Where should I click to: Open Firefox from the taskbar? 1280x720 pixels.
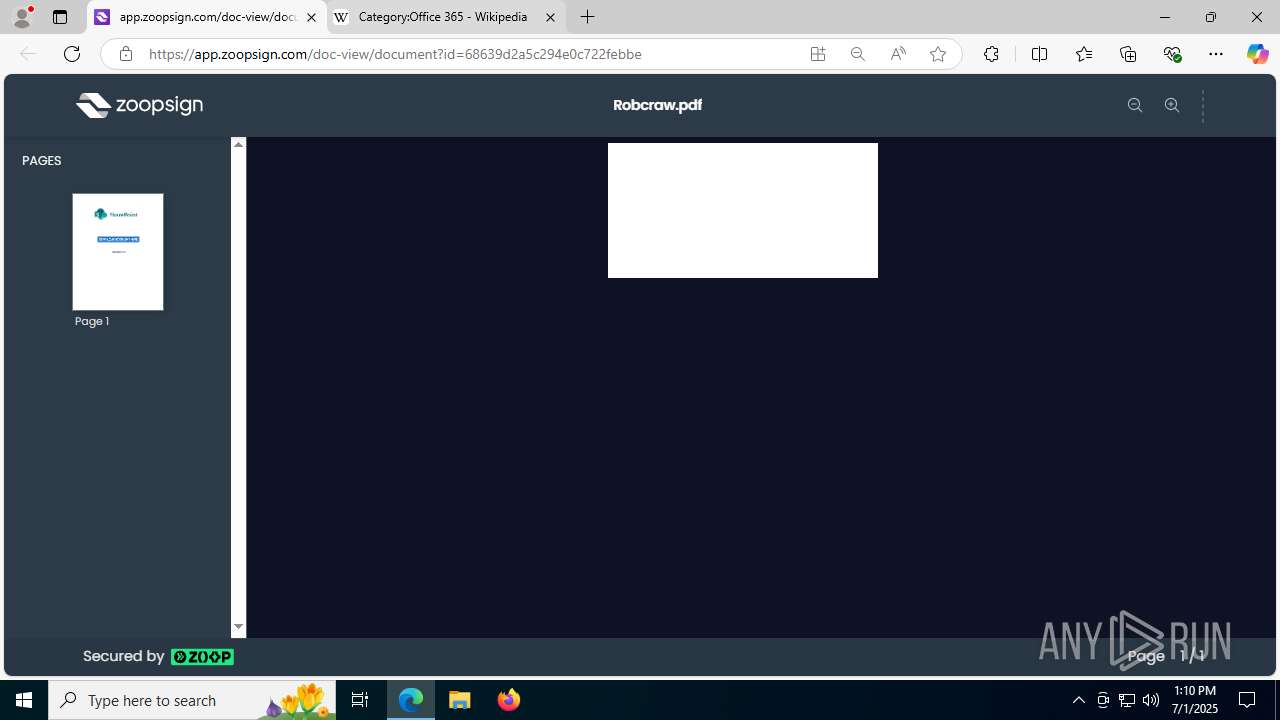point(508,700)
